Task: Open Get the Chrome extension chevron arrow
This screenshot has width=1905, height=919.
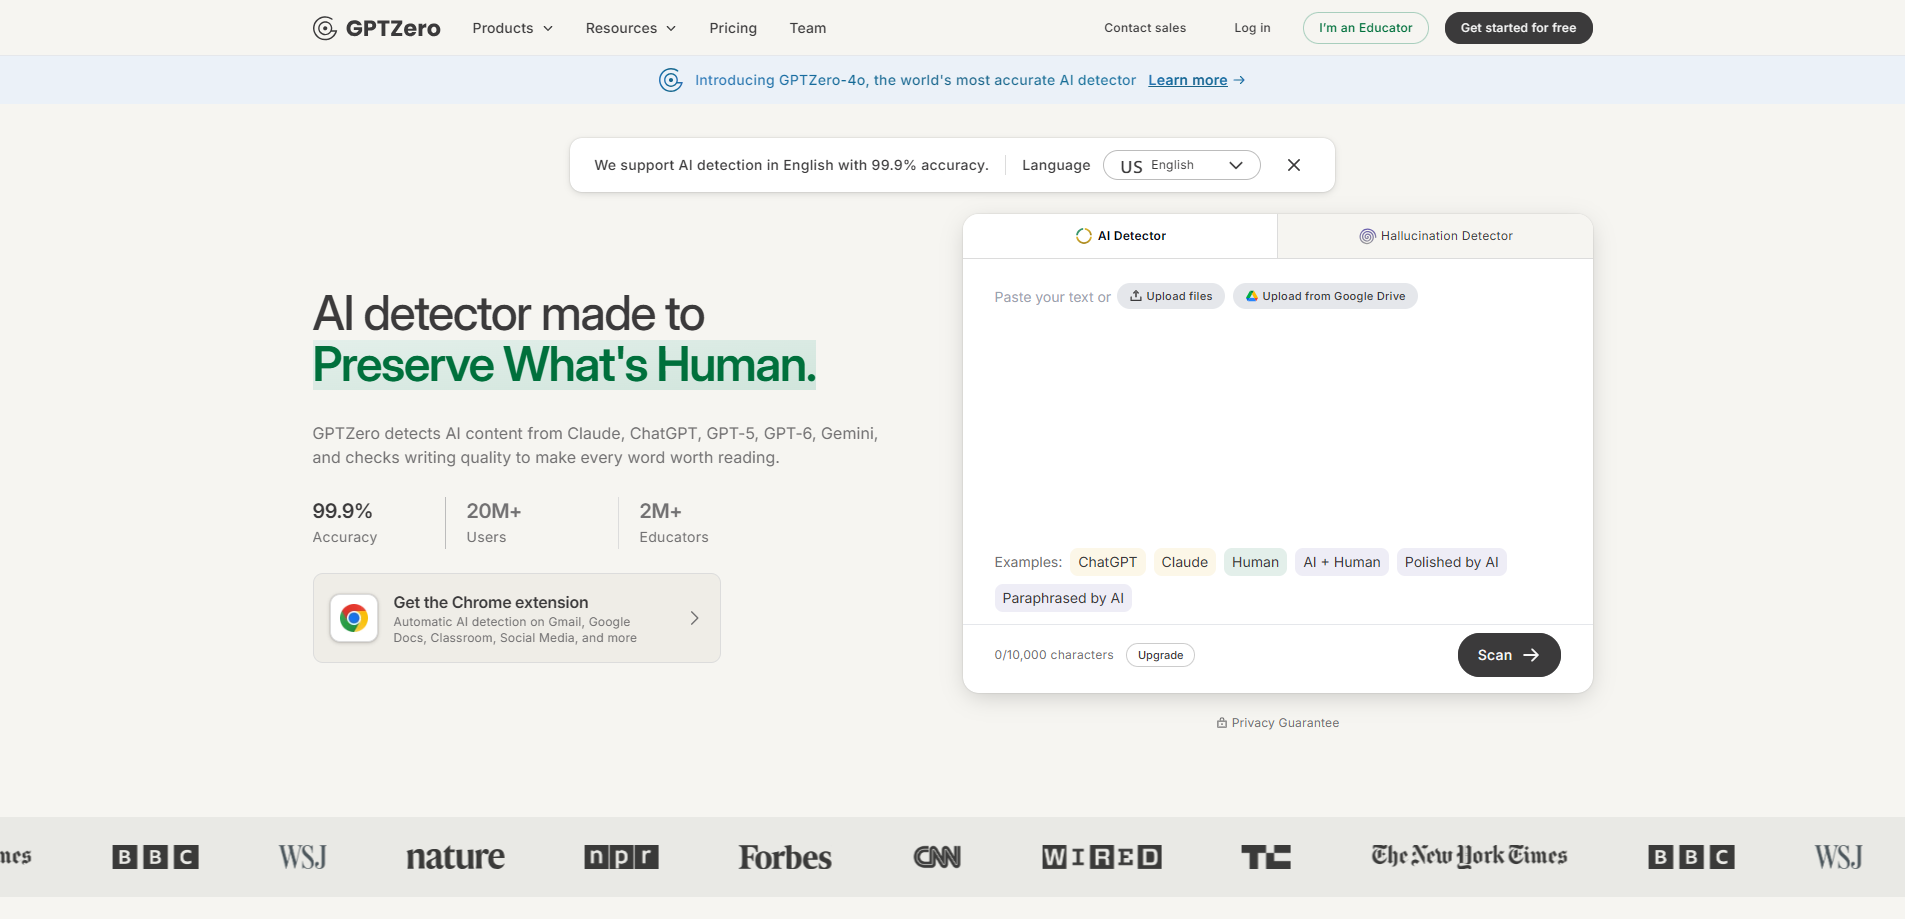Action: pos(694,618)
